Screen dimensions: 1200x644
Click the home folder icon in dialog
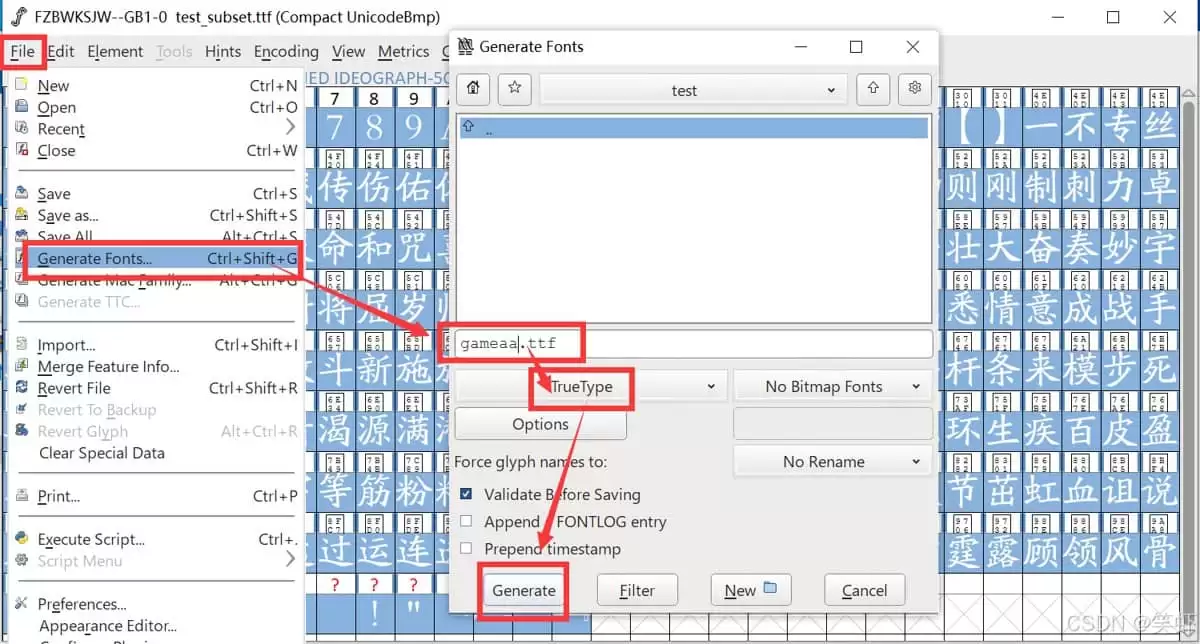point(473,89)
